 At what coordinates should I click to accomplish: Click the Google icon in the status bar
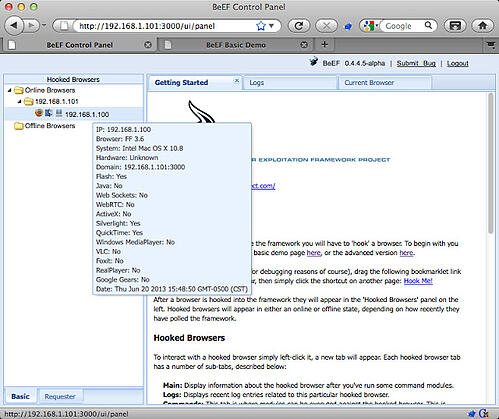(x=484, y=414)
